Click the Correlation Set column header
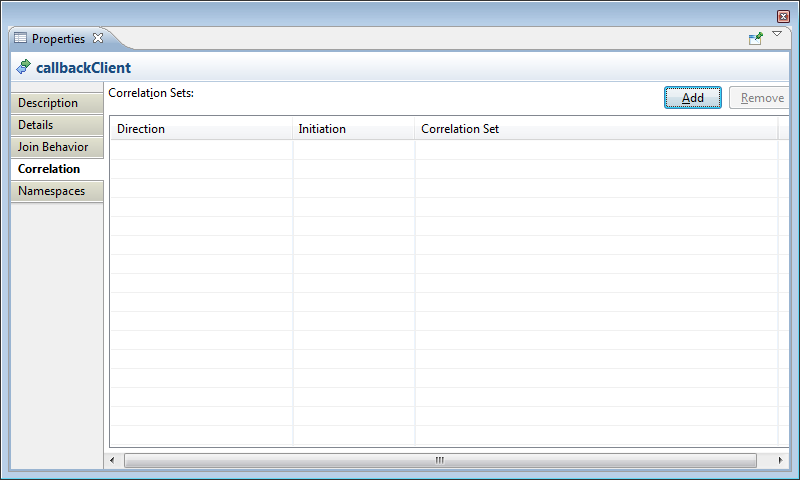The width and height of the screenshot is (800, 480). point(595,129)
